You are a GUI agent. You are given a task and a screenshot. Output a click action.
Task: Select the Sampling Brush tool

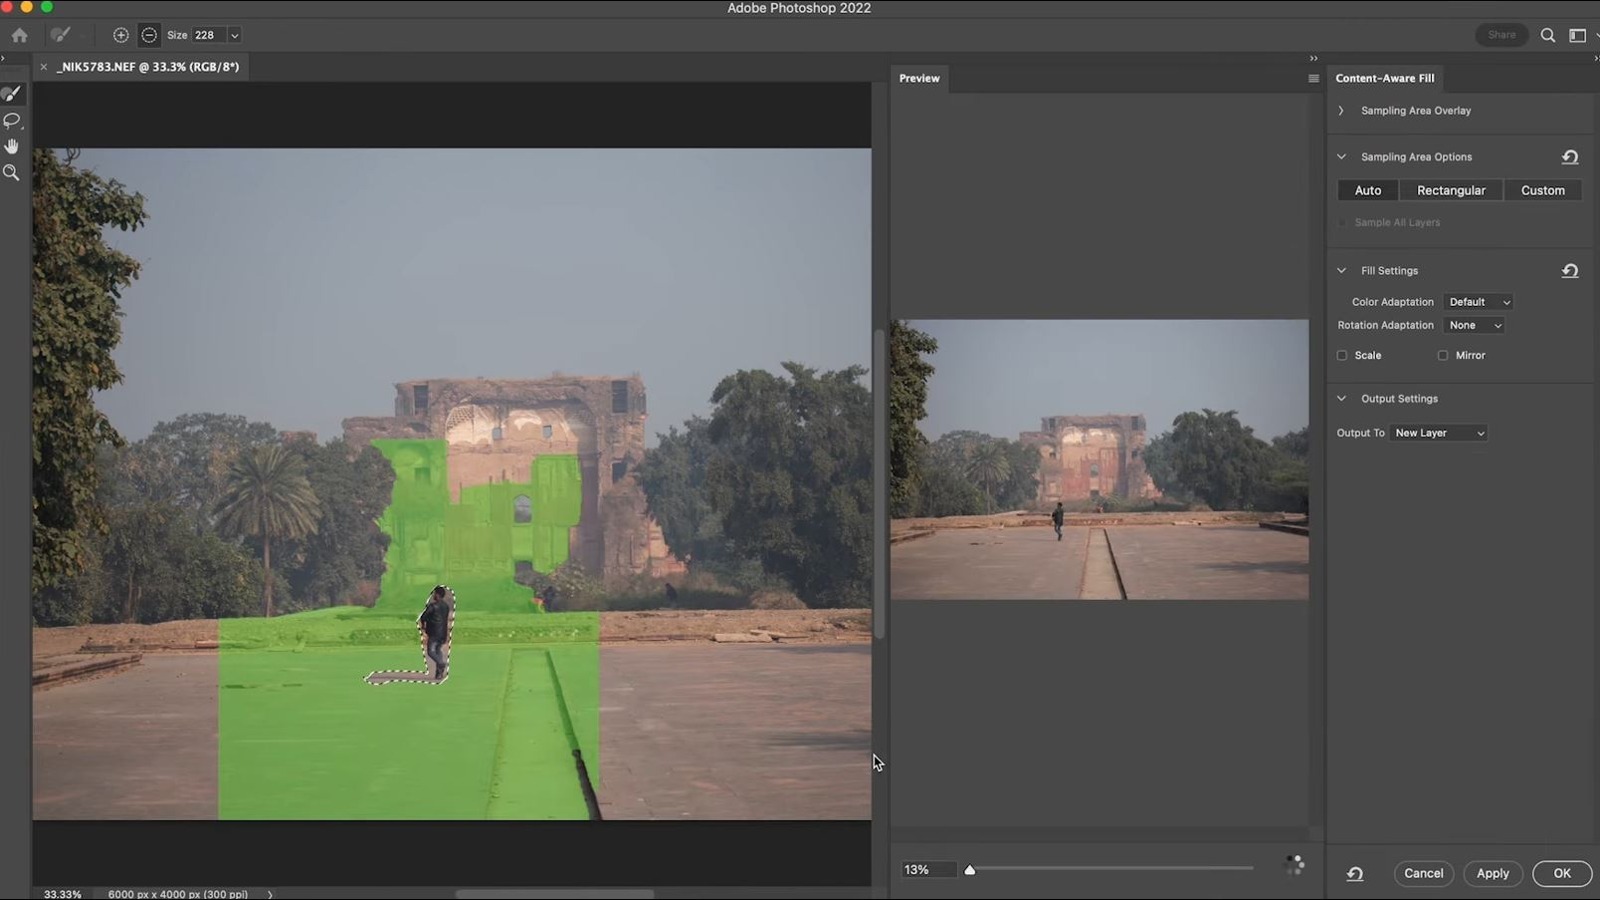click(12, 93)
